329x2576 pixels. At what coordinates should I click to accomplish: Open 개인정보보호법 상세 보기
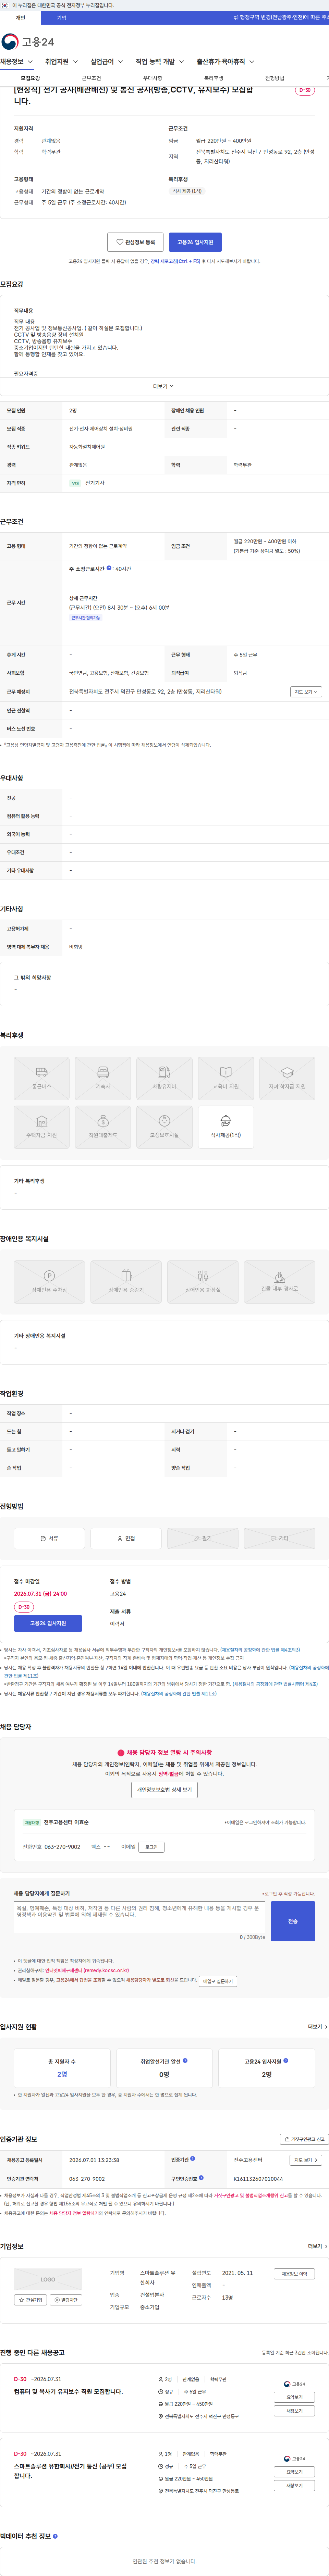(164, 1790)
